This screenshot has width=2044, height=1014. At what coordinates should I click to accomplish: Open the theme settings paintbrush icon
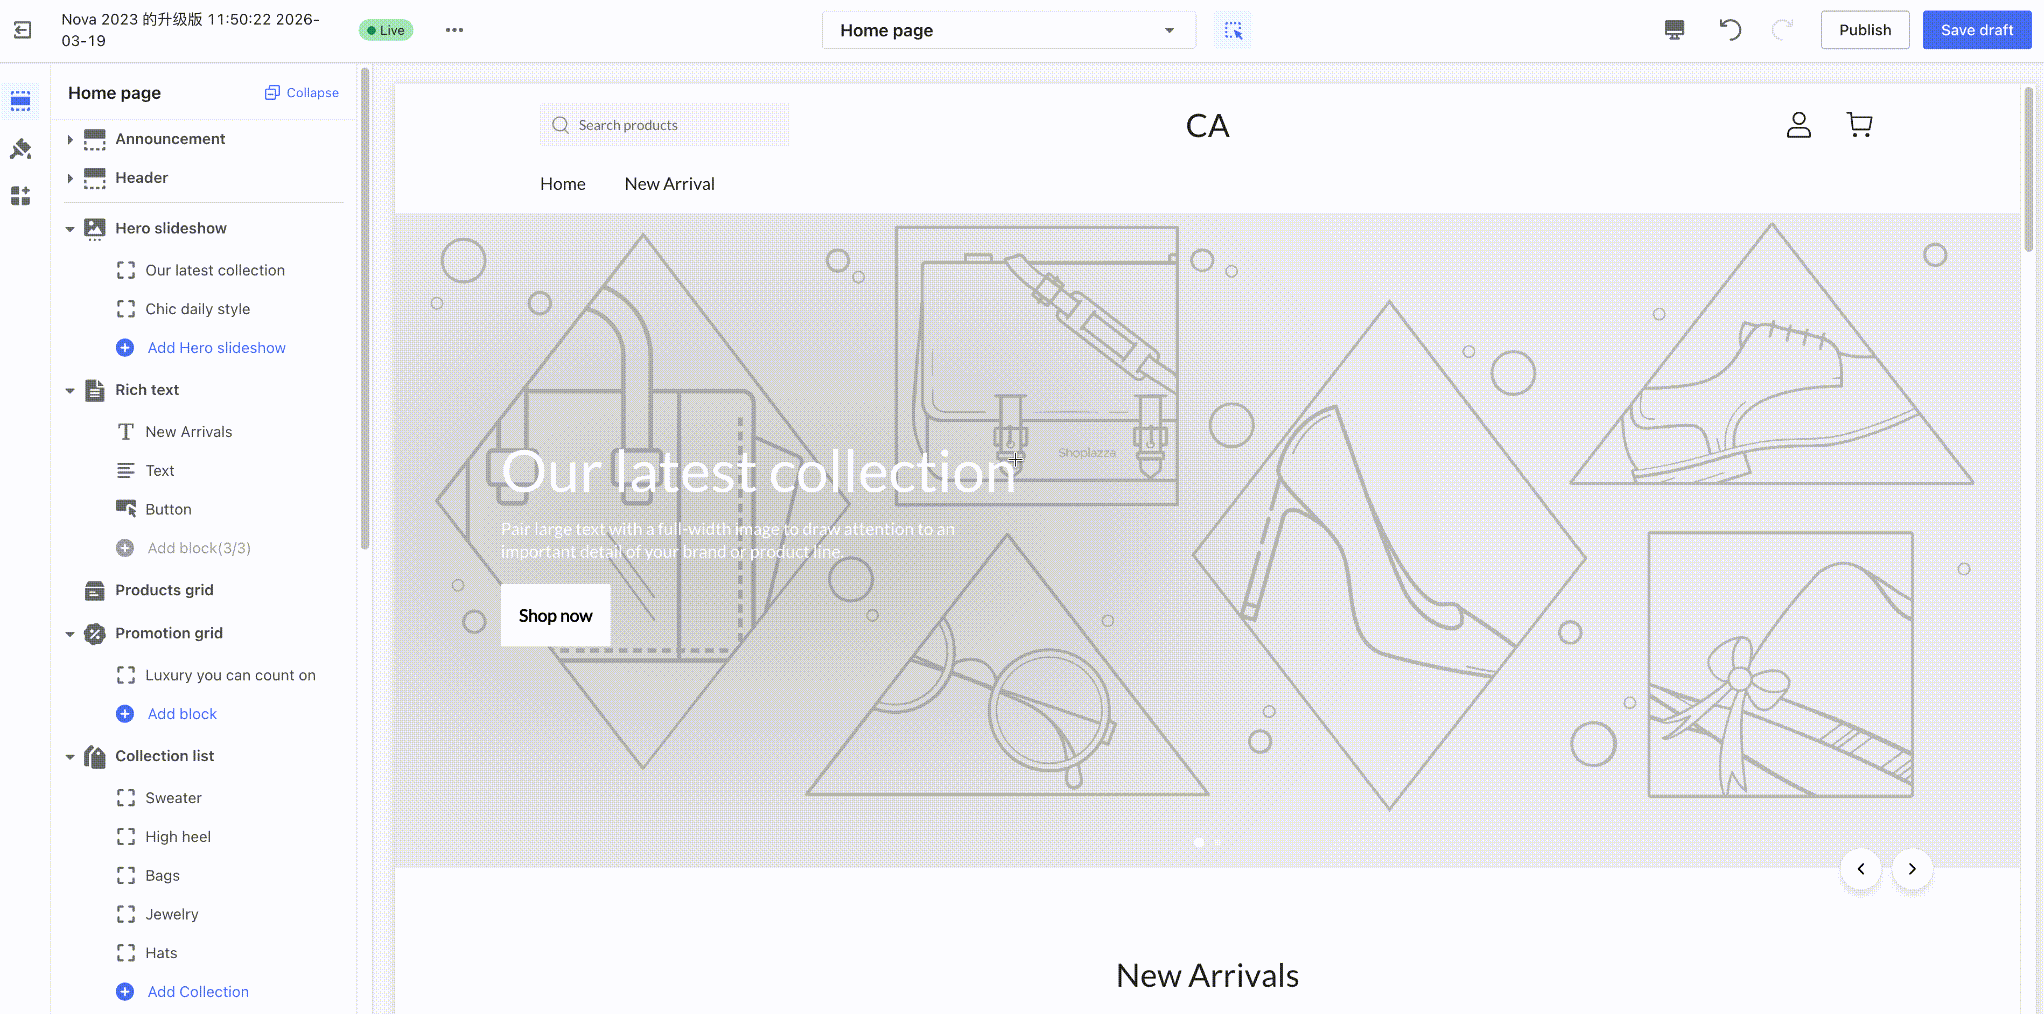pyautogui.click(x=20, y=148)
